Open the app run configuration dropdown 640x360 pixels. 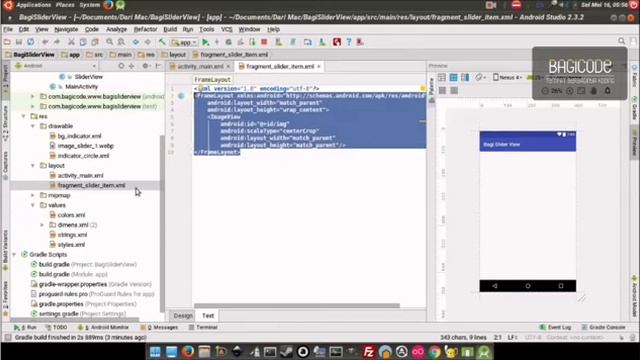point(184,42)
